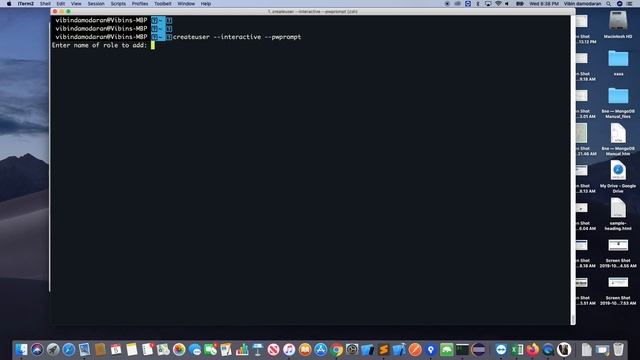Open the Toolbelt menu
Viewport: 640px width, 360px height.
point(162,4)
